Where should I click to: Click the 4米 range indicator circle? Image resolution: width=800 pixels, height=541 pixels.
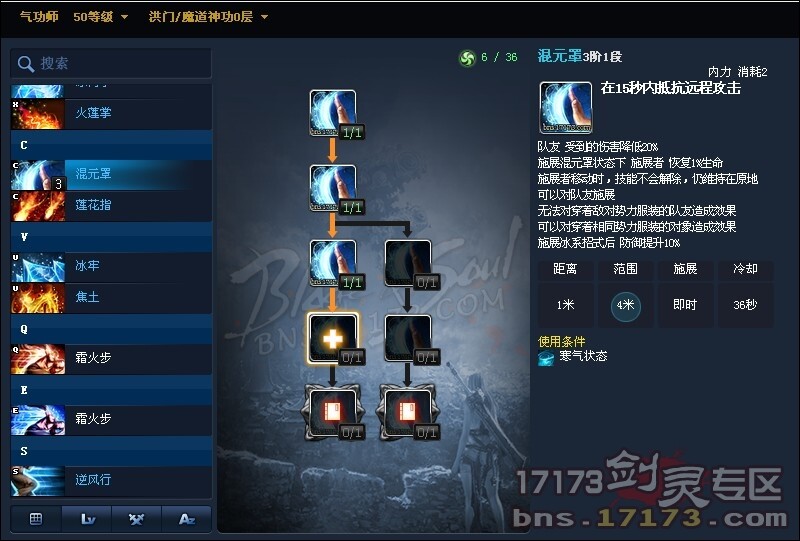626,305
